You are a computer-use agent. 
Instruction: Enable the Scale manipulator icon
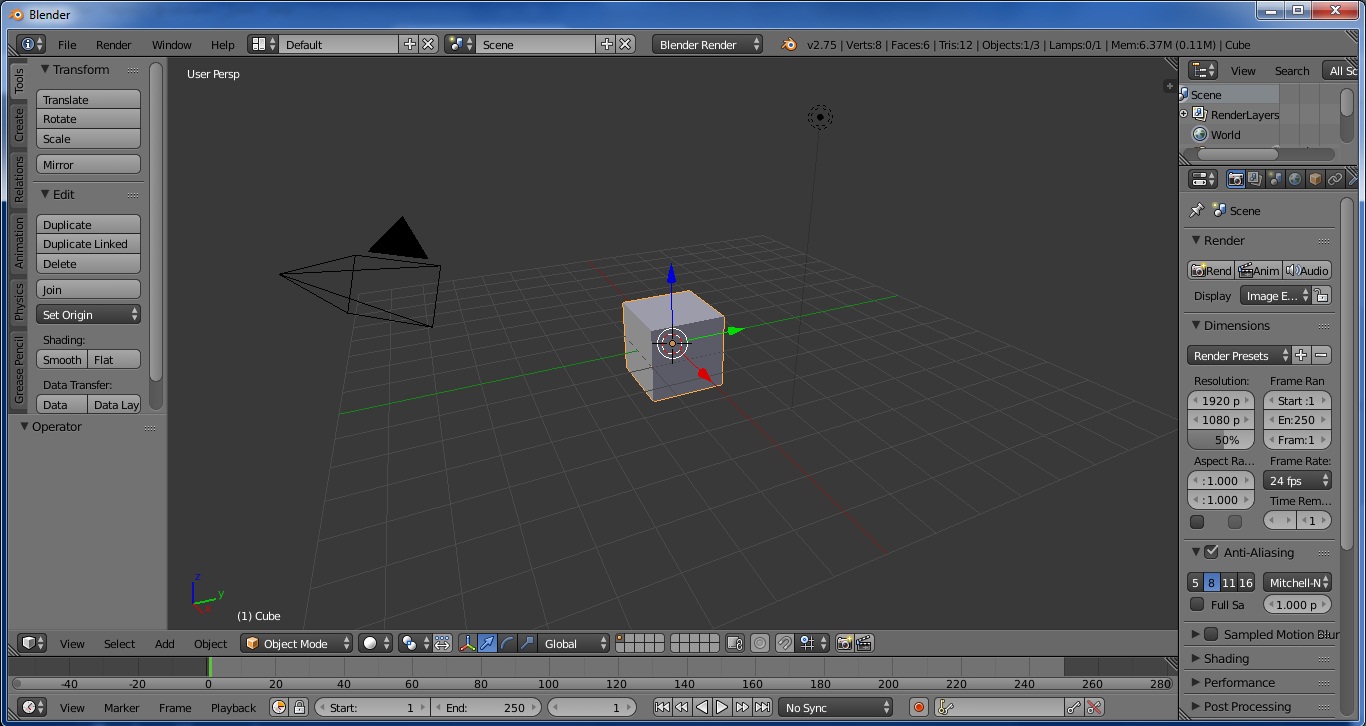tap(526, 643)
